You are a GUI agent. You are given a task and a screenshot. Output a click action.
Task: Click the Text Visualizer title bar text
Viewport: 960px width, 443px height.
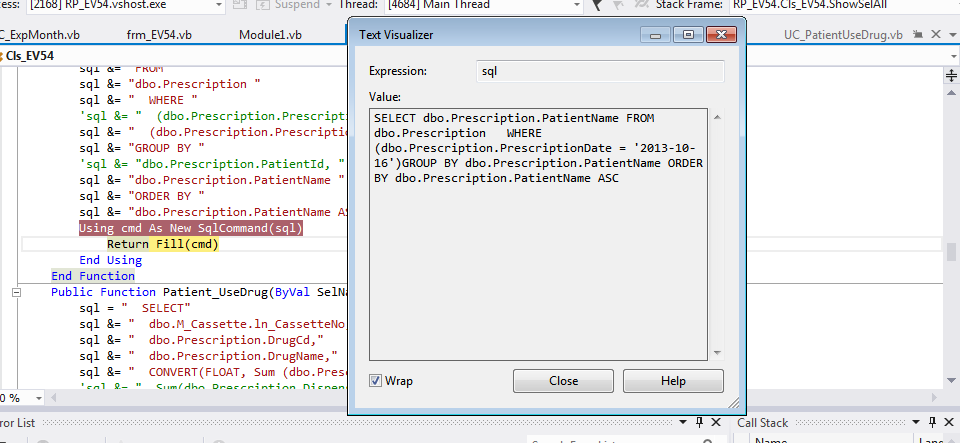point(396,35)
